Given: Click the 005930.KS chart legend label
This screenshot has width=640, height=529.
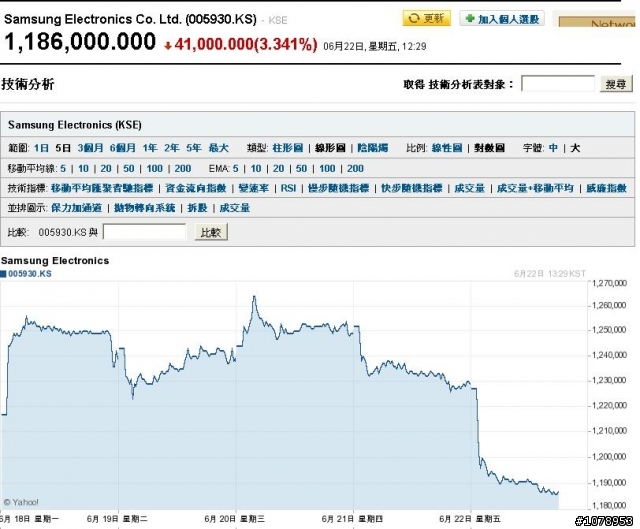Looking at the screenshot, I should coord(30,274).
